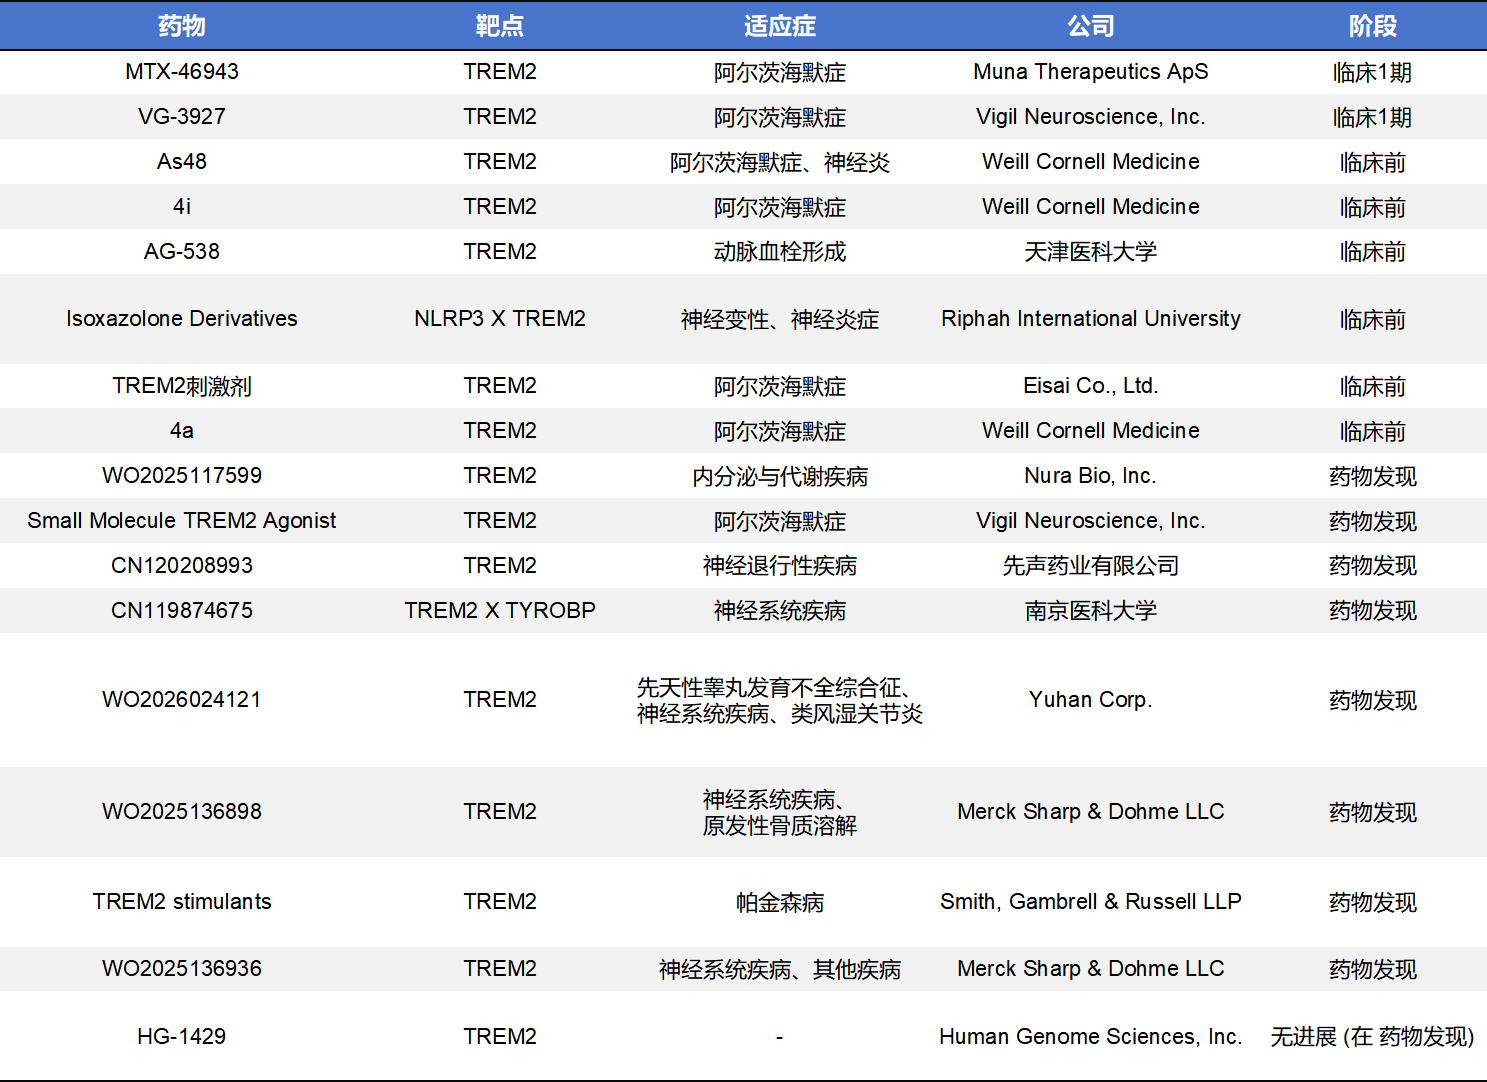1487x1082 pixels.
Task: Click the HG-1429 drug cell
Action: 181,1037
